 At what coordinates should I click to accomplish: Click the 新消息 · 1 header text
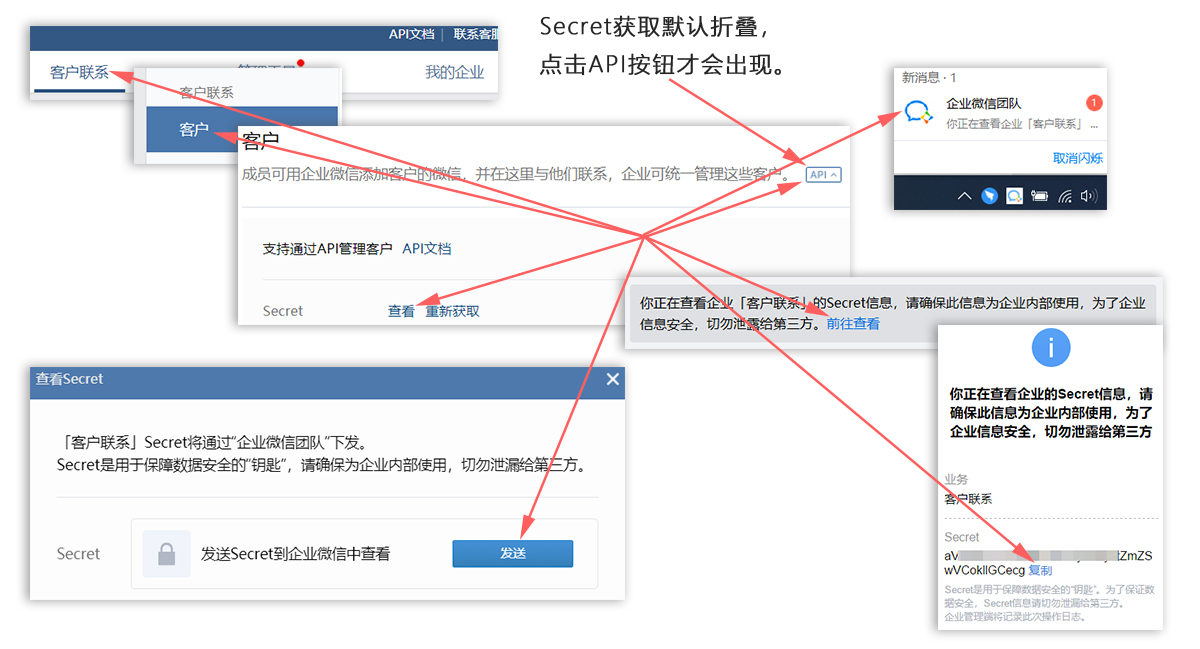929,77
